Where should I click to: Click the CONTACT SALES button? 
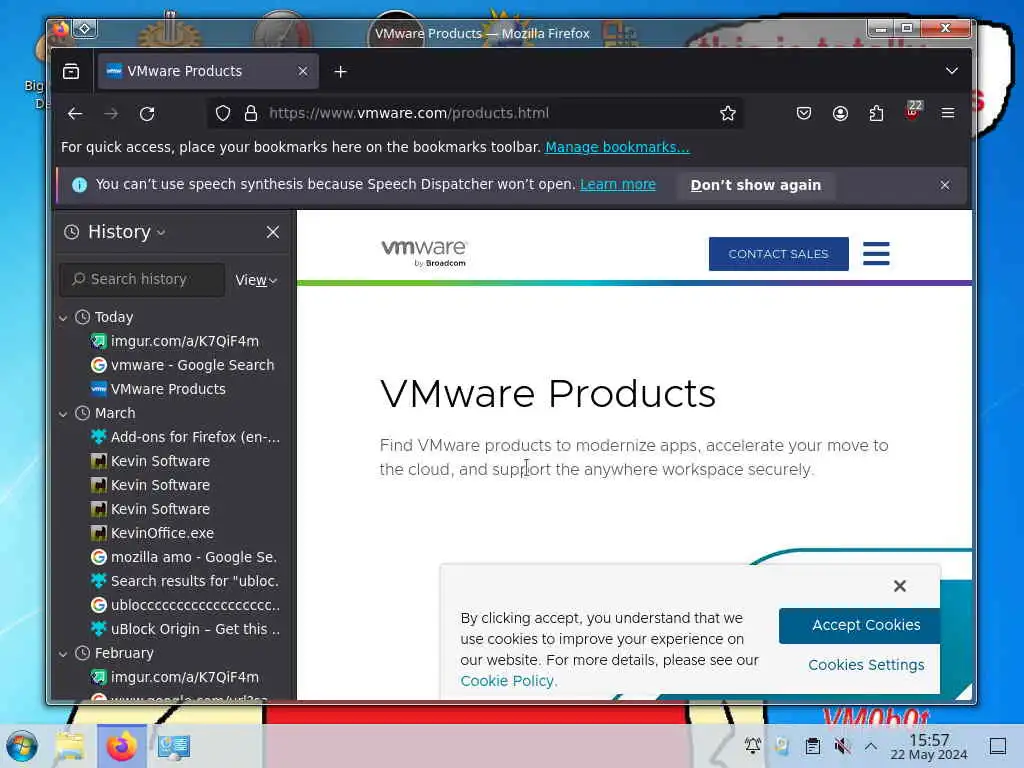pyautogui.click(x=778, y=253)
